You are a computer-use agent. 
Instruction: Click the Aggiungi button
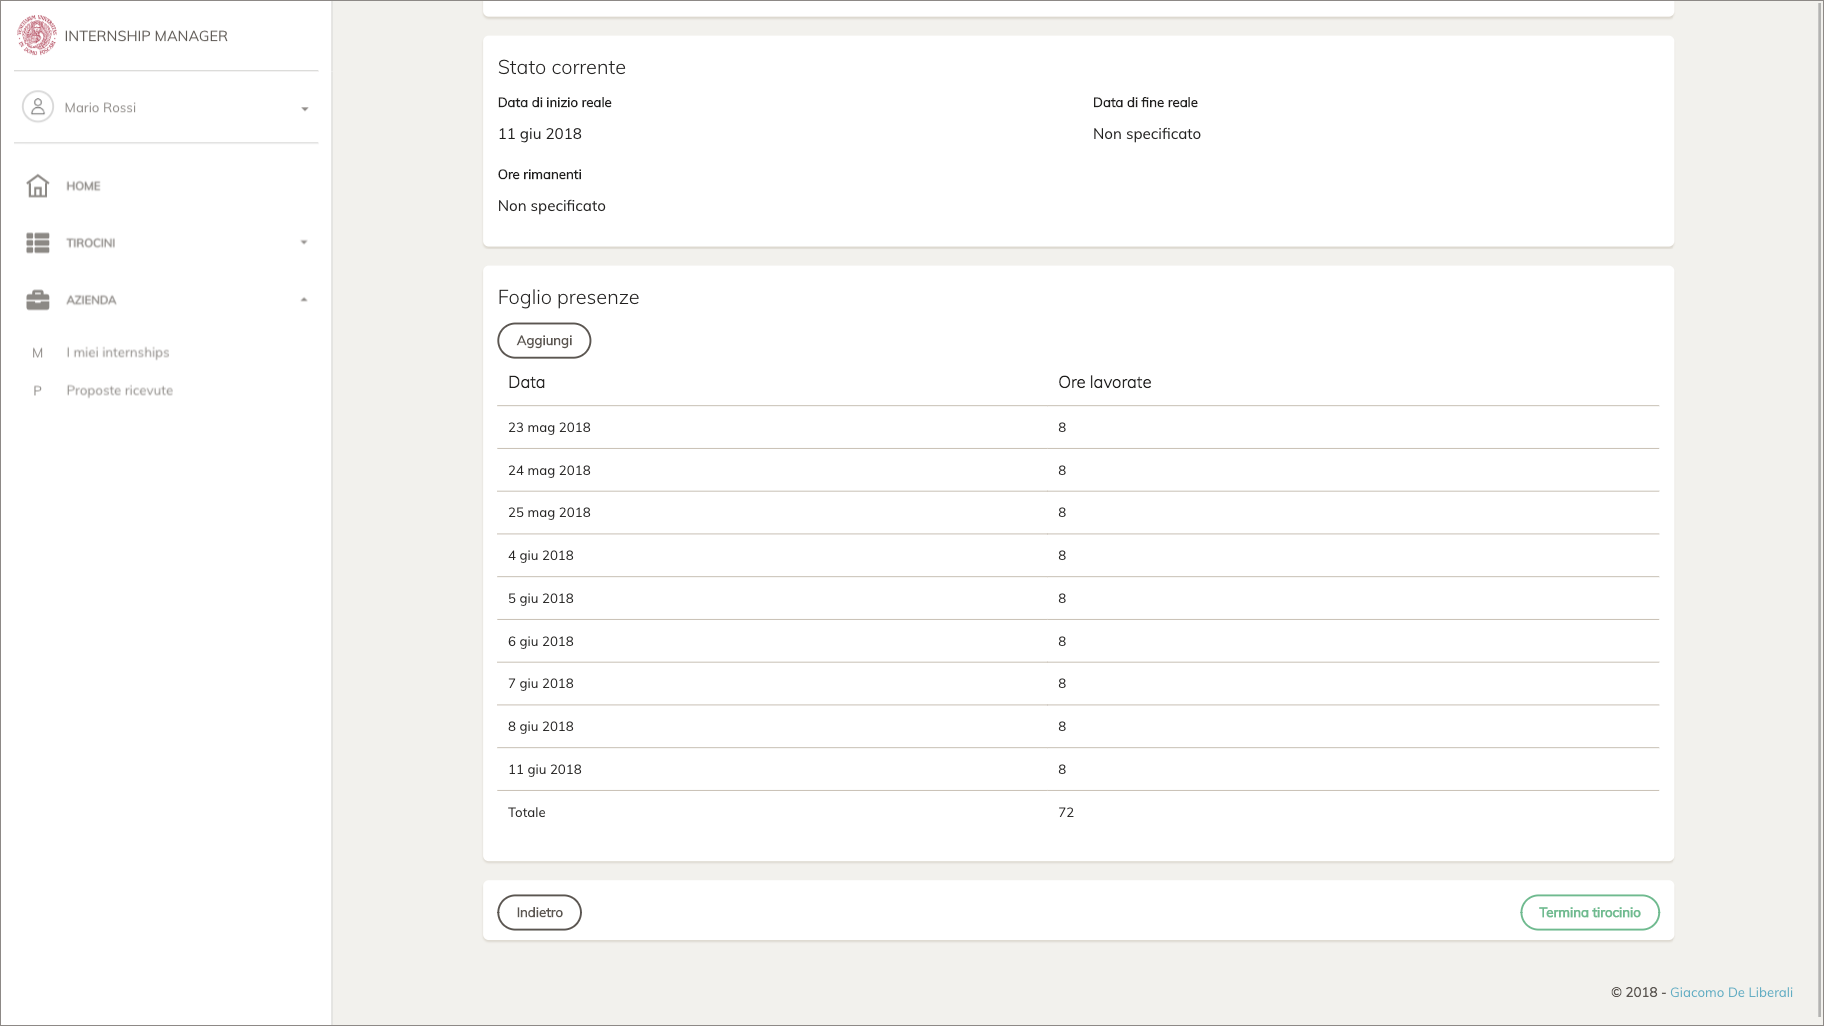point(544,341)
